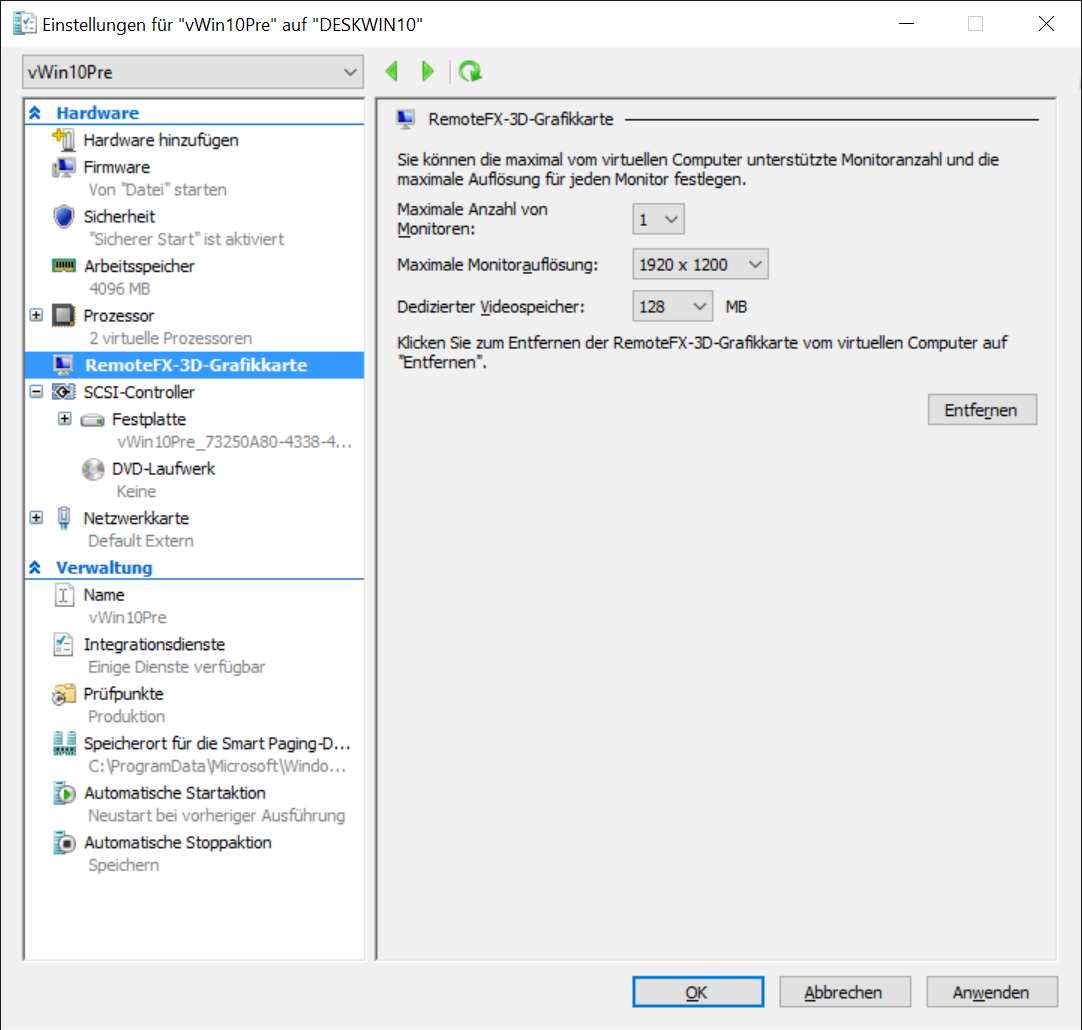Expand the Prozessor tree node
1082x1030 pixels.
[x=37, y=315]
